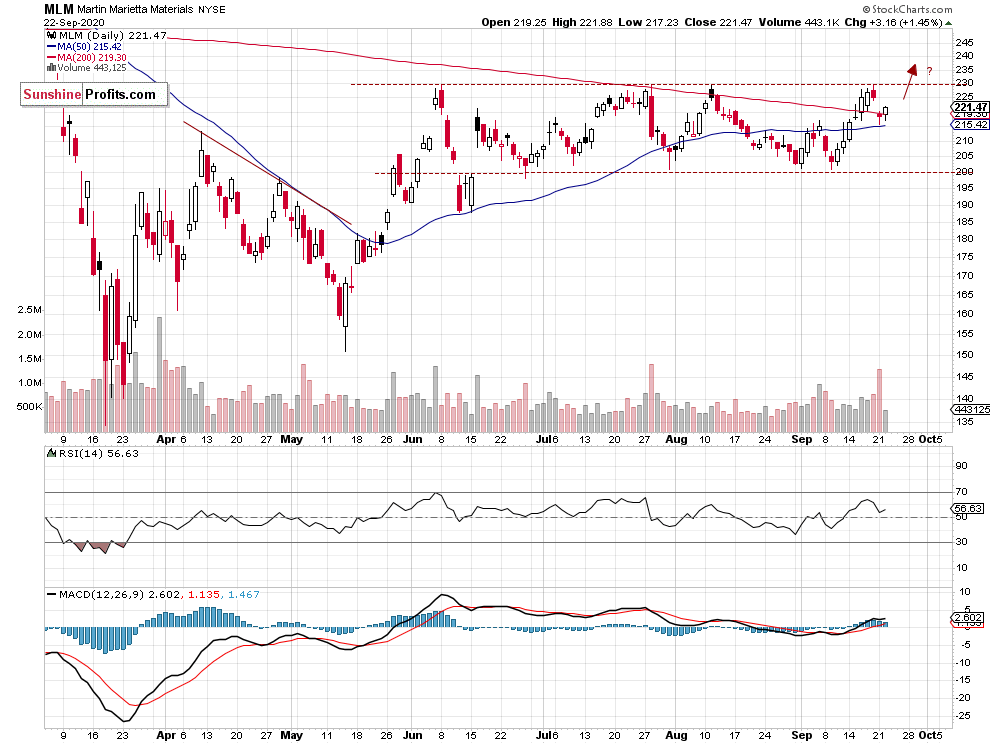Image resolution: width=990 pixels, height=744 pixels.
Task: Click the volume bars icon in the legend
Action: tap(52, 68)
